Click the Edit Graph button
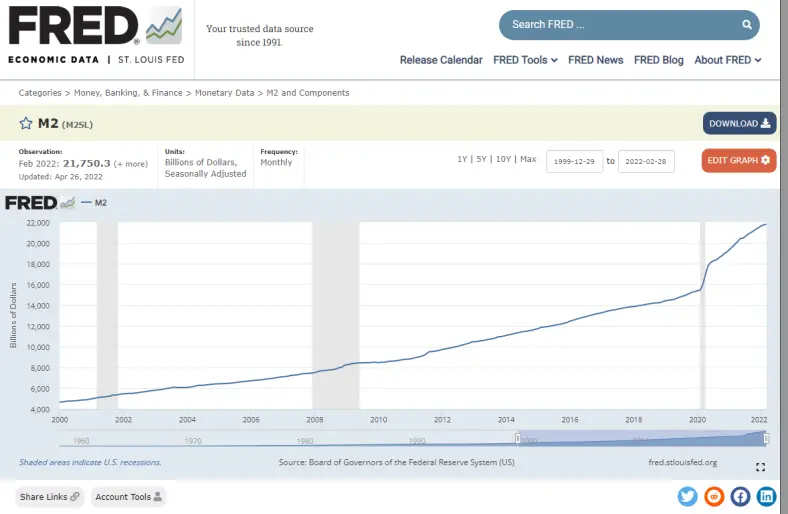The width and height of the screenshot is (788, 514). (739, 160)
